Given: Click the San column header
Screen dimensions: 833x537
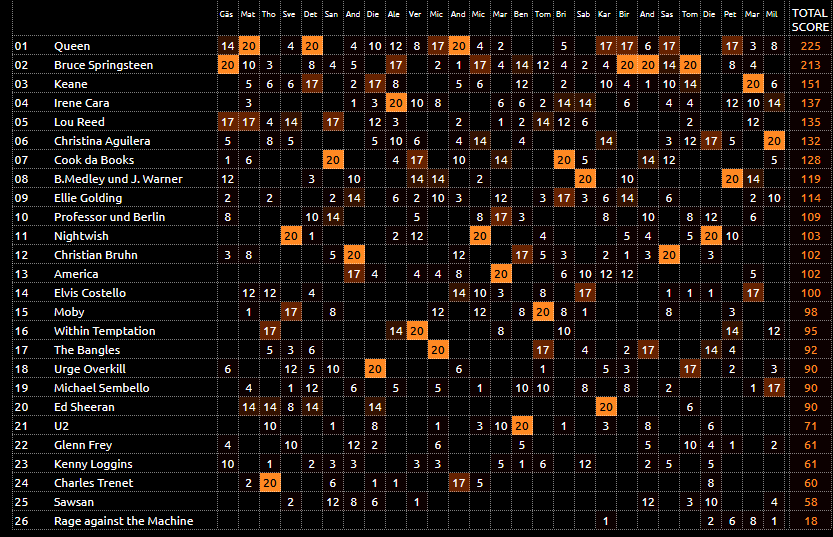Looking at the screenshot, I should [331, 14].
